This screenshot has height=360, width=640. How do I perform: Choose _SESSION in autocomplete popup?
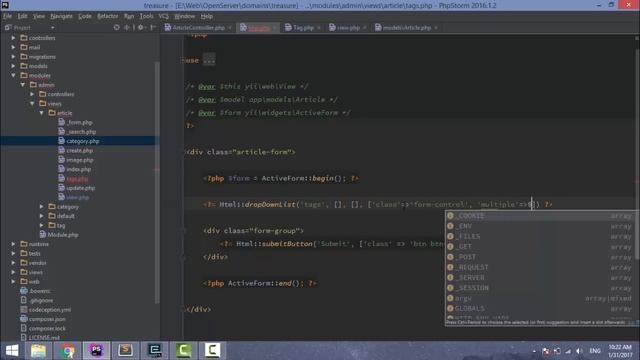539,288
